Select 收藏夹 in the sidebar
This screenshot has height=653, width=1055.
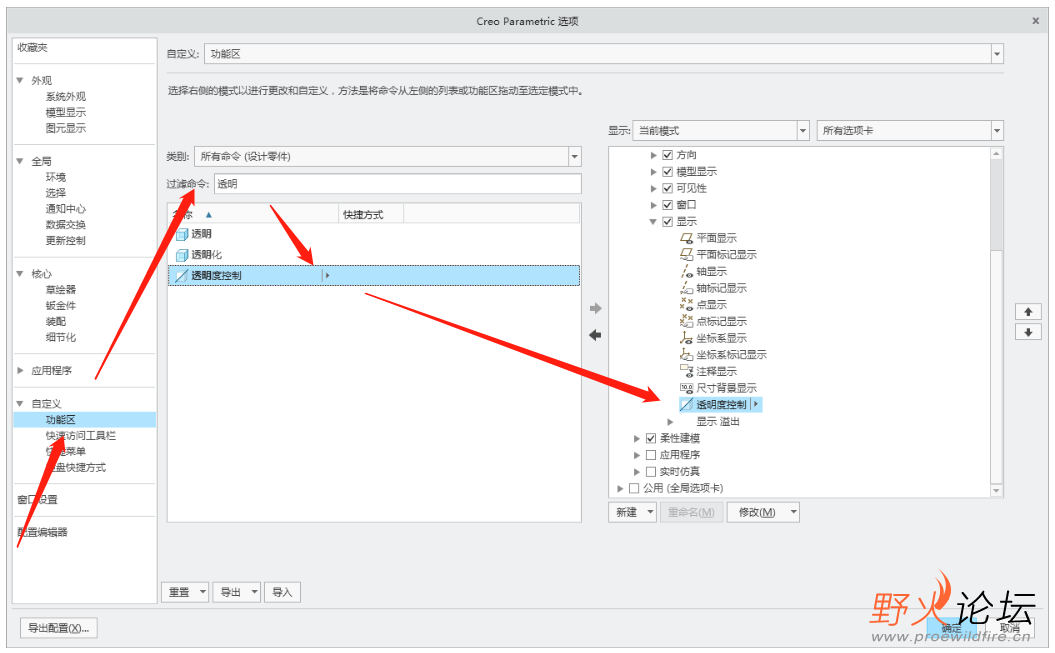coord(32,48)
